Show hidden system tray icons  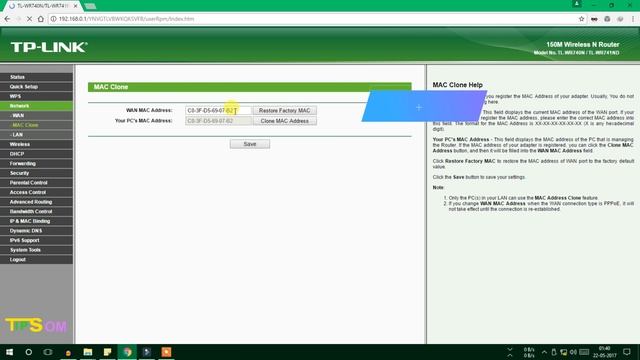coord(544,352)
